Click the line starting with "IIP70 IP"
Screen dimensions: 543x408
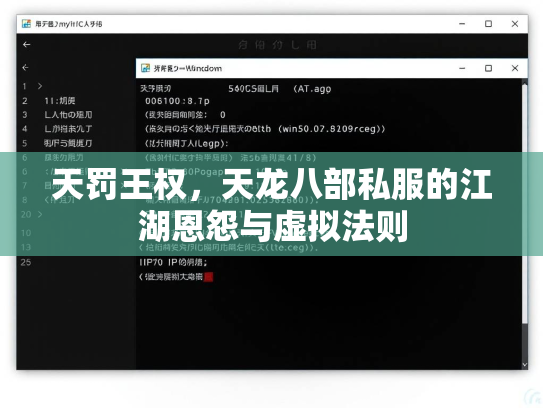pyautogui.click(x=173, y=262)
